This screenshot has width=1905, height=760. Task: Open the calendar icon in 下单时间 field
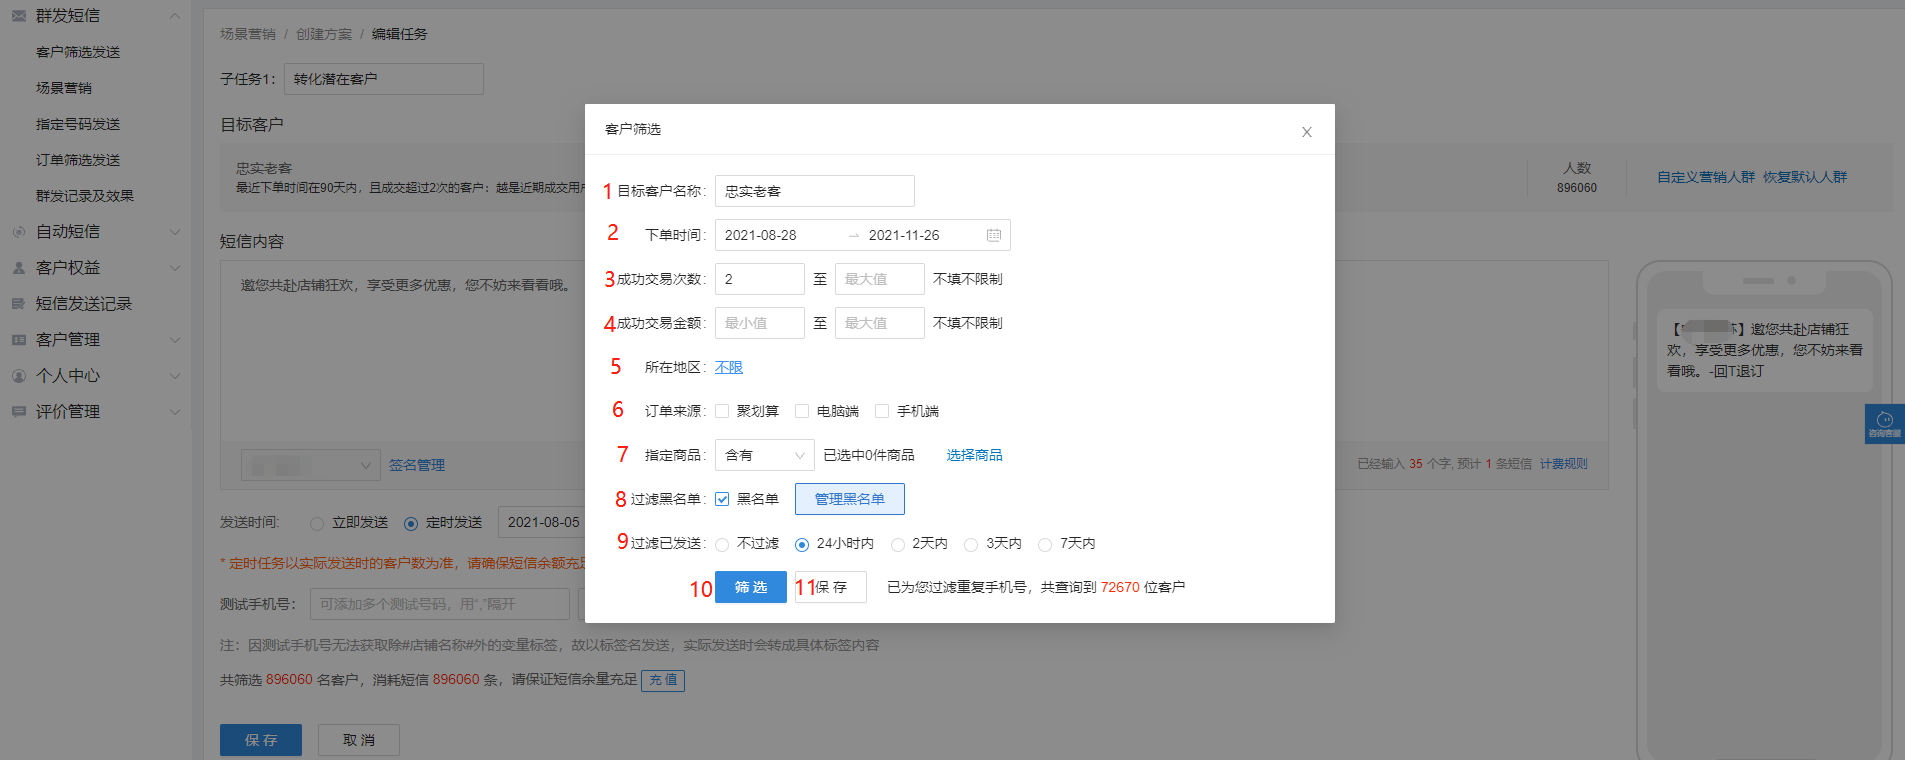pos(994,235)
